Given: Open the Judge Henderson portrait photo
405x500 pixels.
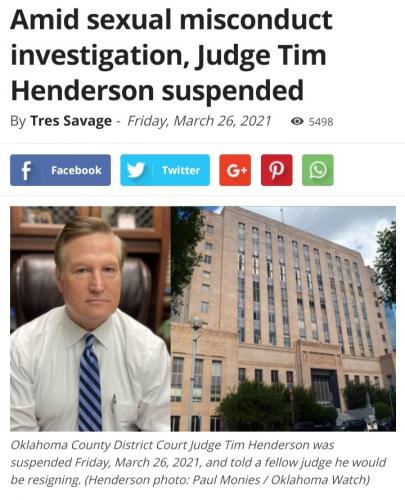Looking at the screenshot, I should coord(90,319).
